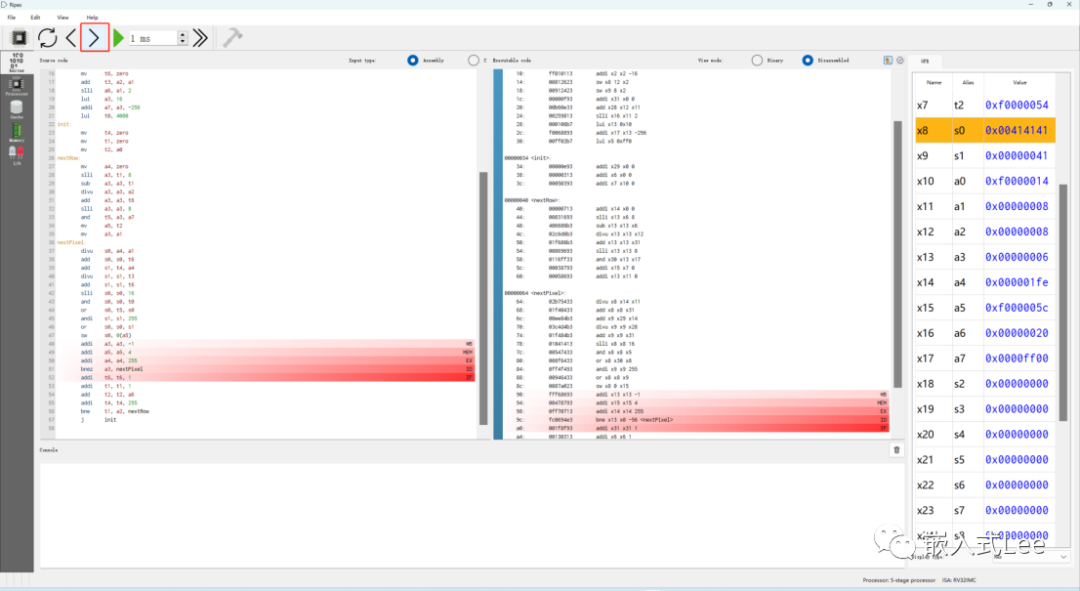Click the 'j init' source line

pos(98,419)
